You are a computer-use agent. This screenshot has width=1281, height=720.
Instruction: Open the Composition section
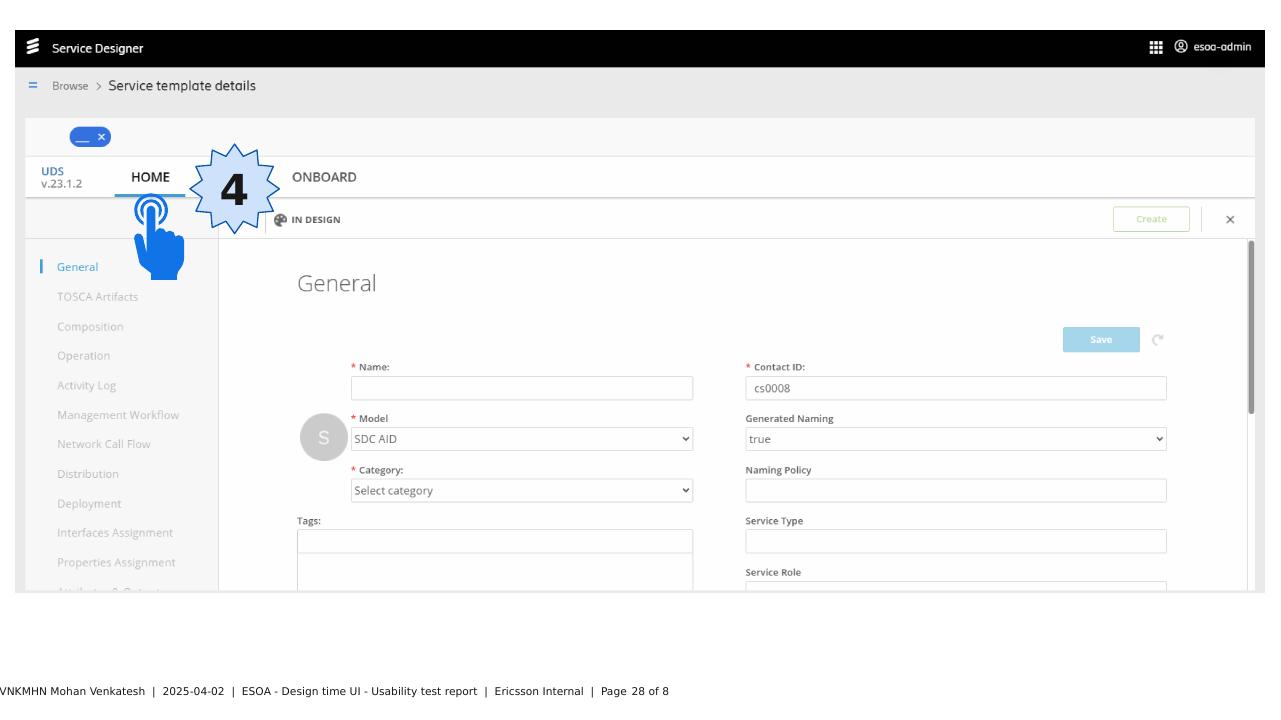(x=90, y=327)
